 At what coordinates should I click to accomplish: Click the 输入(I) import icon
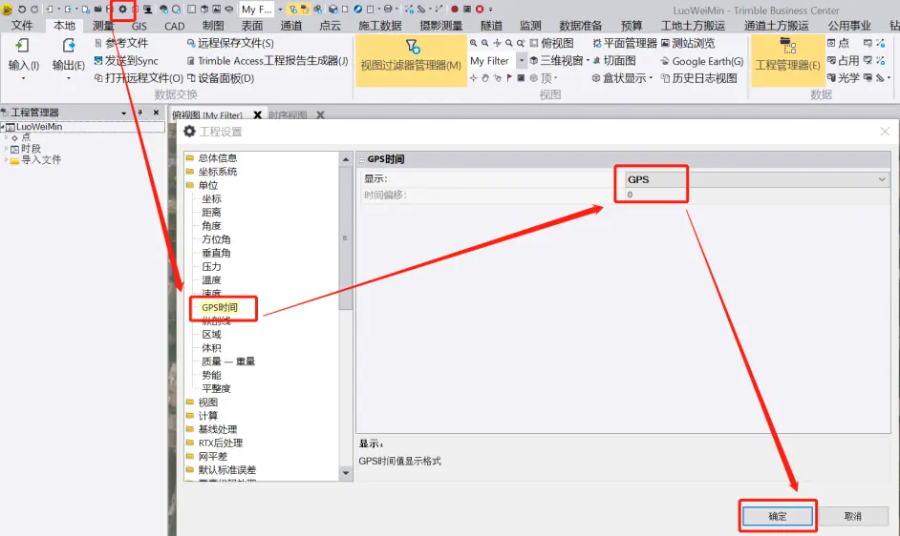point(22,46)
